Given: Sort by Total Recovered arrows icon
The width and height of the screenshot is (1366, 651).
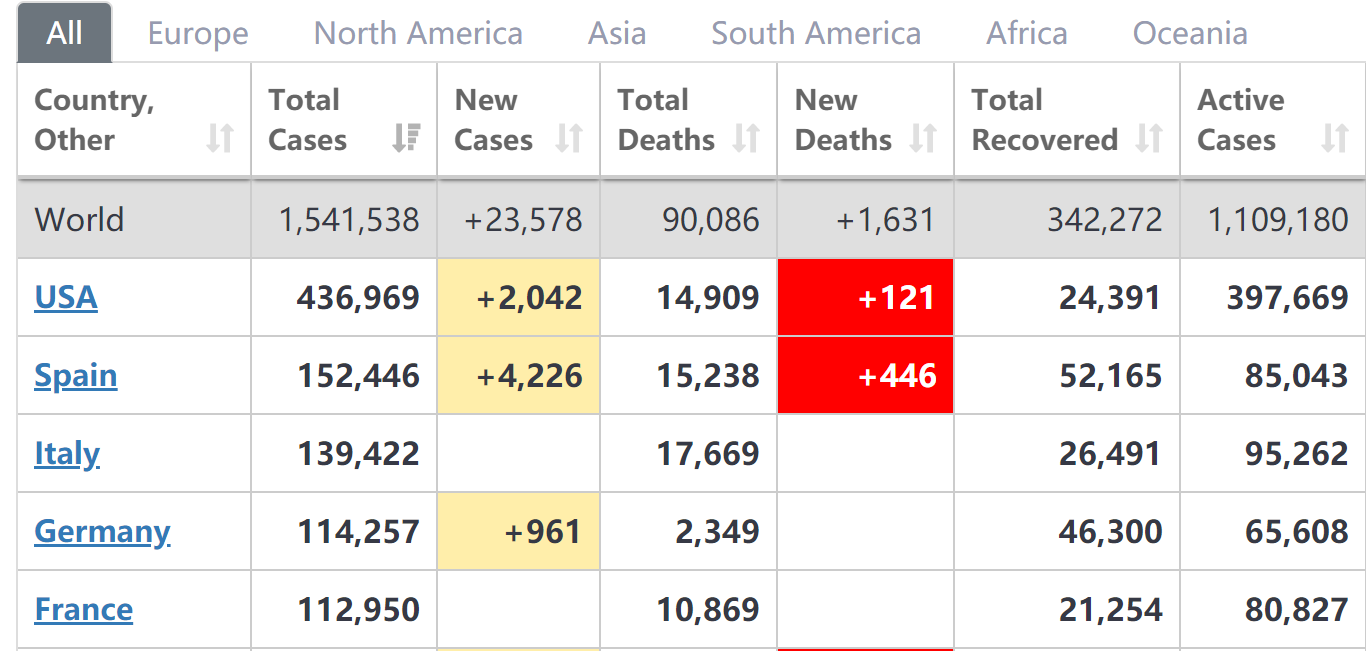Looking at the screenshot, I should coord(1149,138).
